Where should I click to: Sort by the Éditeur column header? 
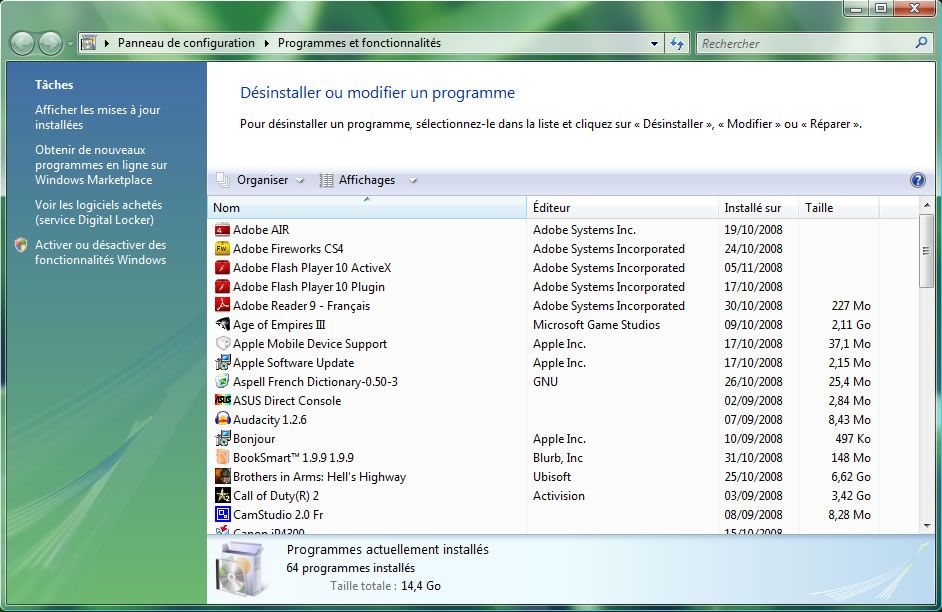tap(622, 208)
